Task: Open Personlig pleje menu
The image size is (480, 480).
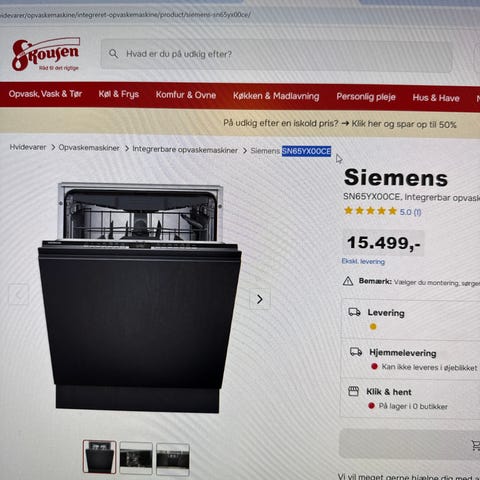Action: tap(366, 97)
